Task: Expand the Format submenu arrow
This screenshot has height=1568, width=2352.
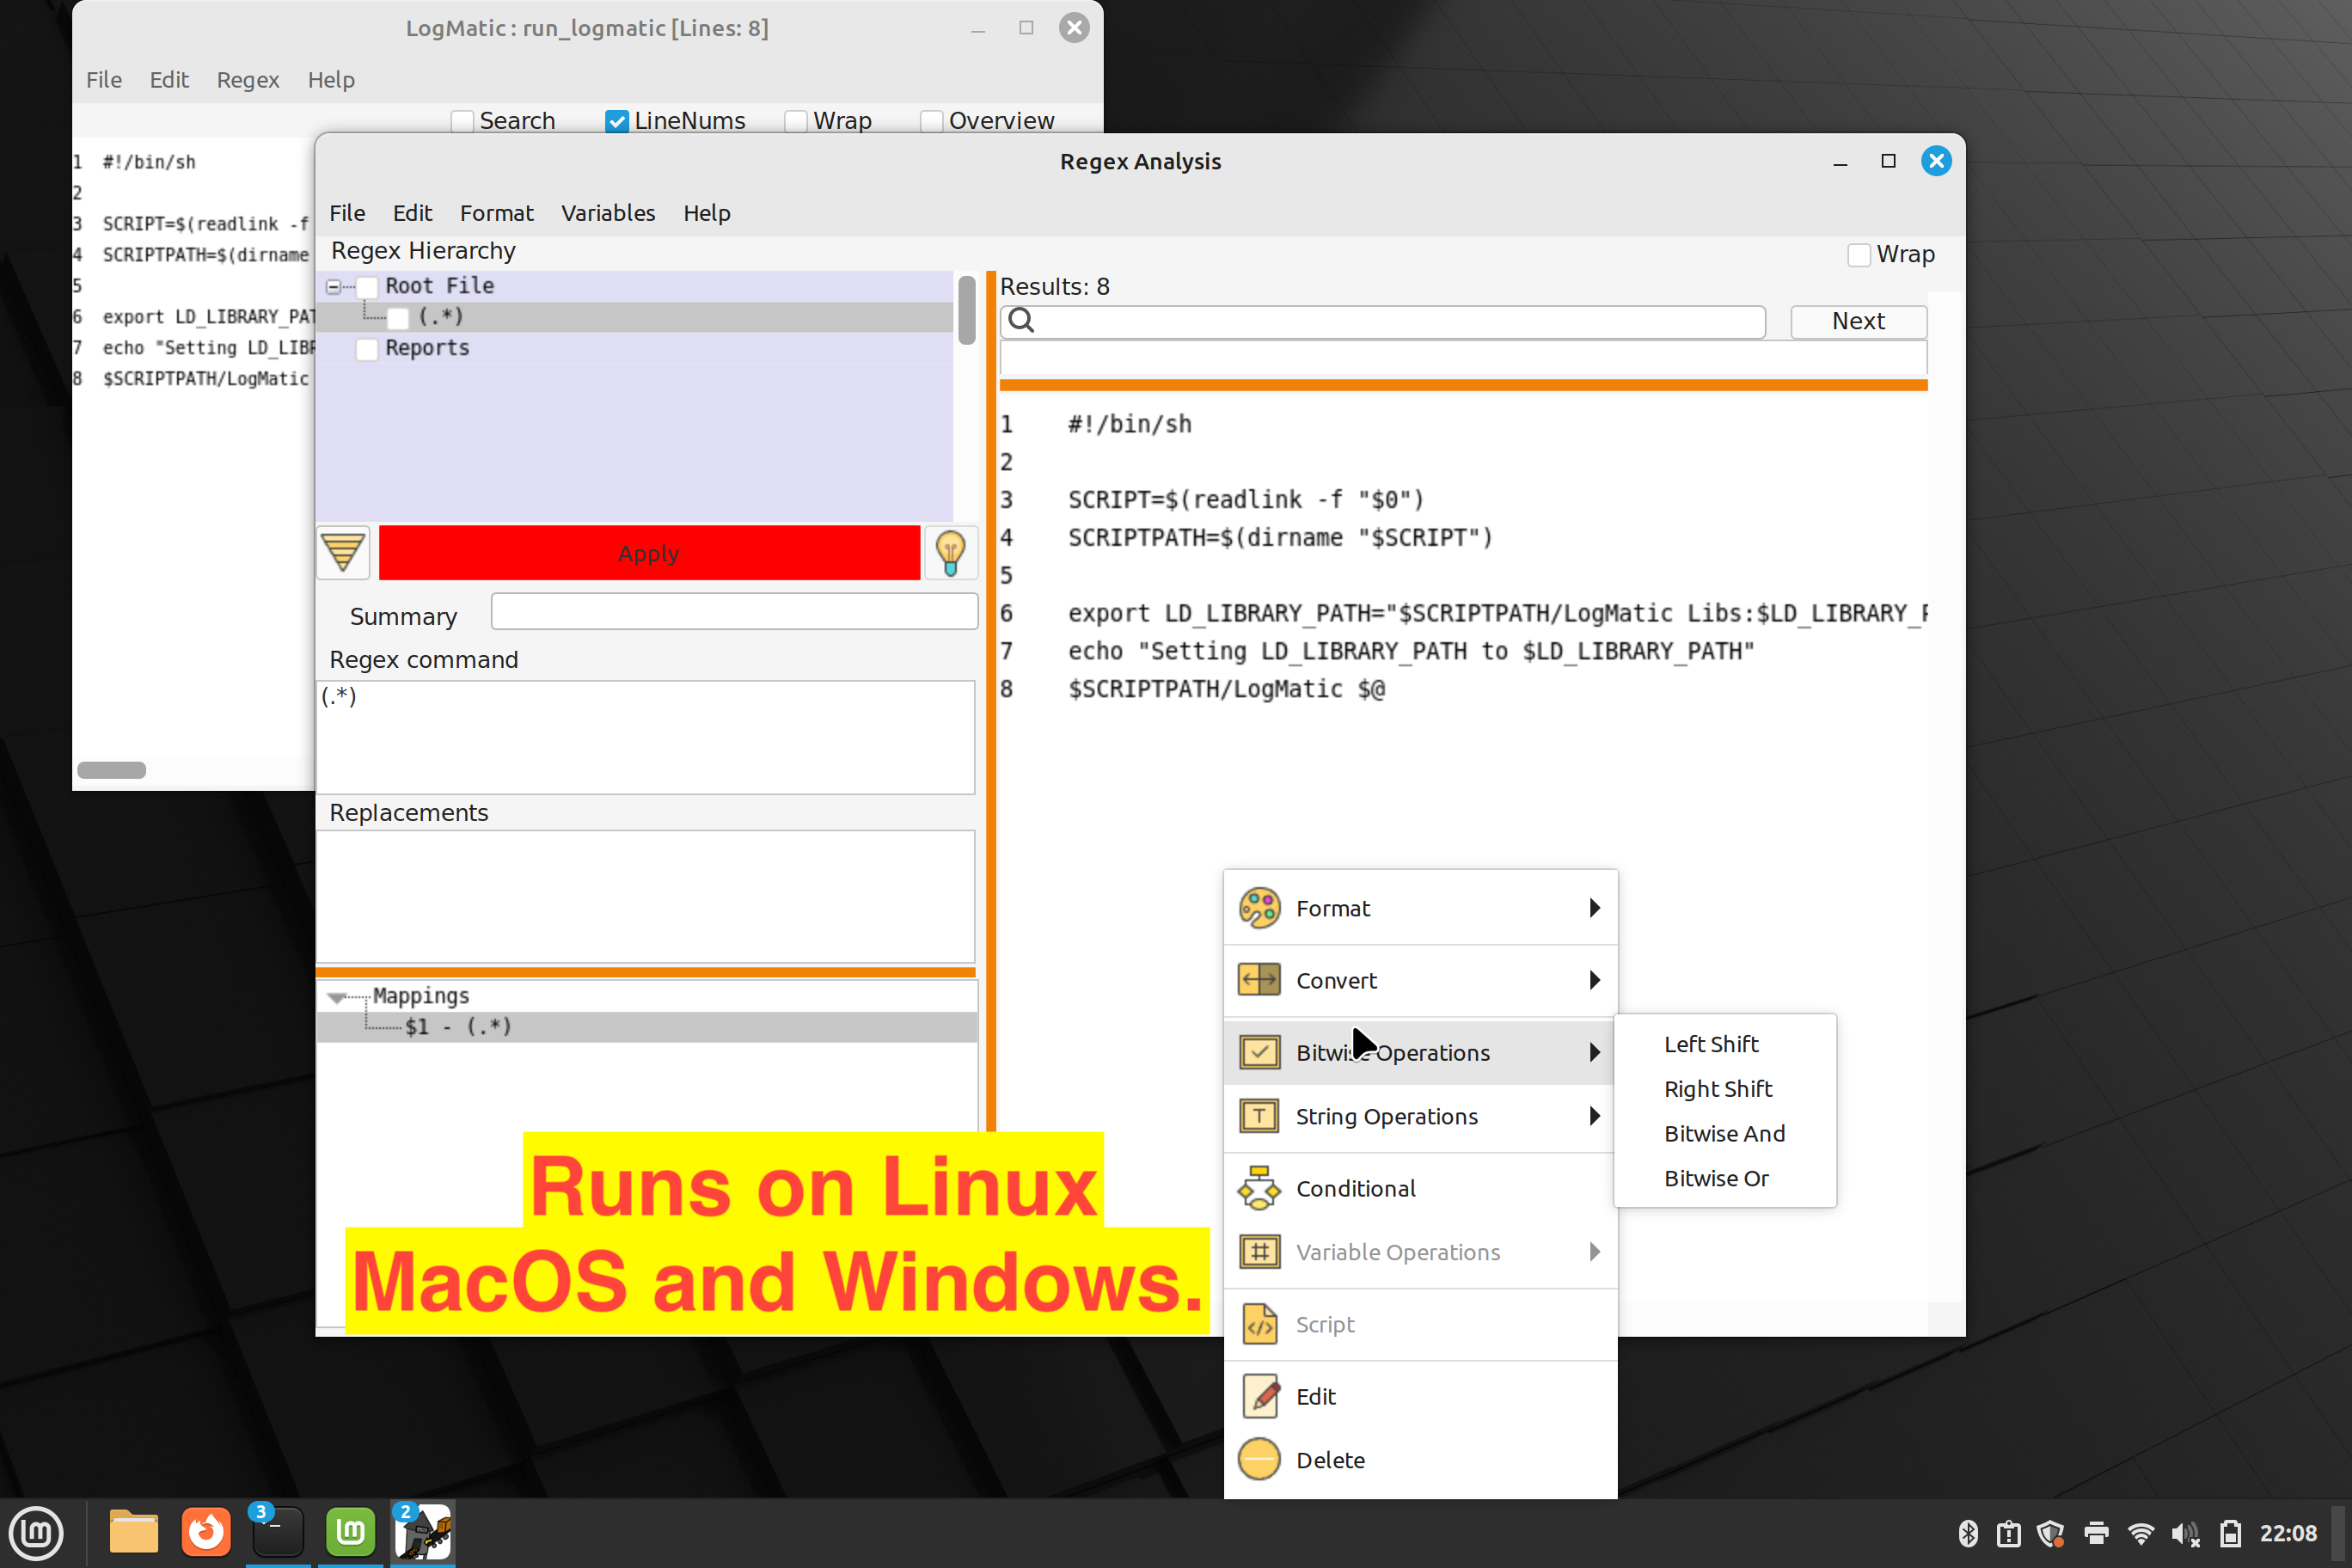Action: click(1594, 908)
